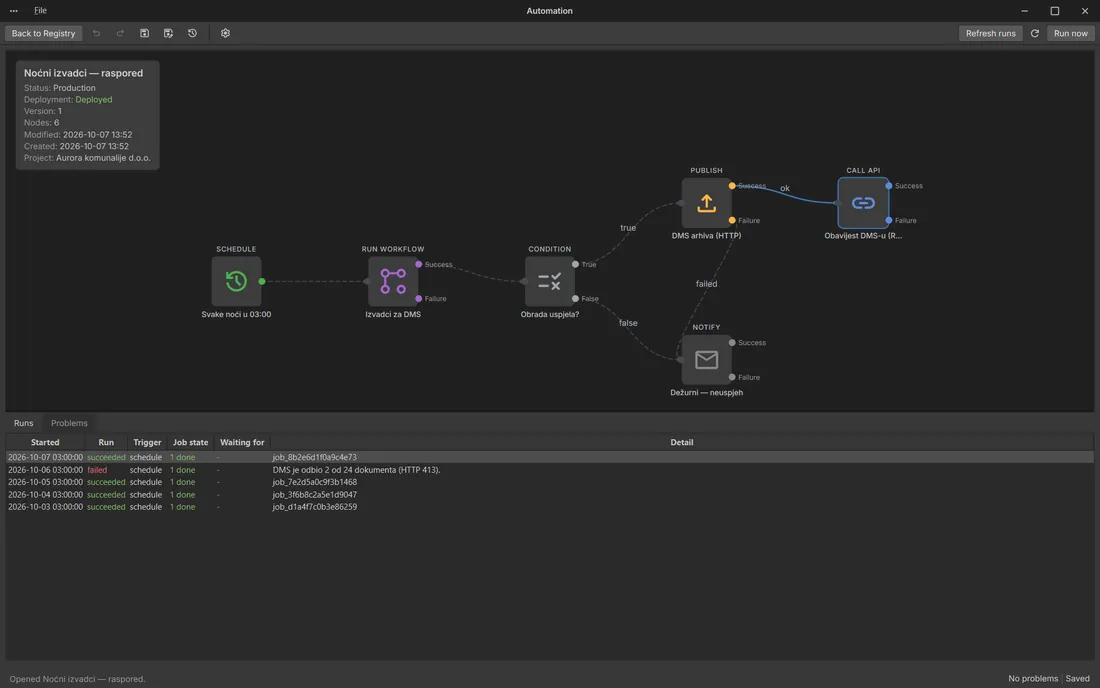Switch to the Runs tab
Viewport: 1100px width, 688px height.
point(23,423)
